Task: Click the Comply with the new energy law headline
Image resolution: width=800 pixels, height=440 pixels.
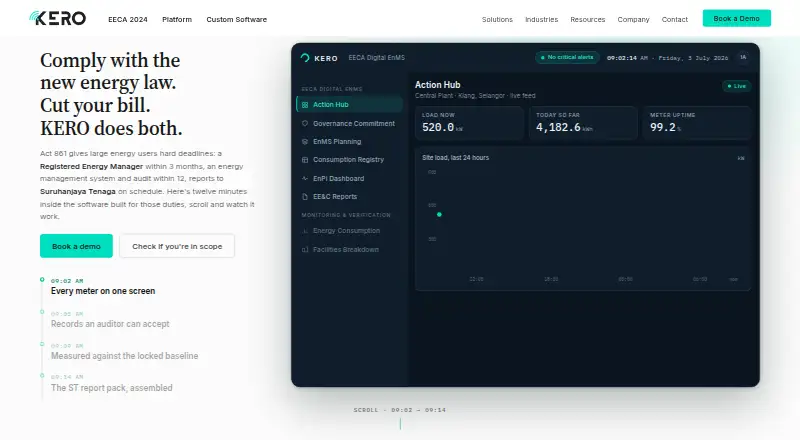Action: (110, 71)
